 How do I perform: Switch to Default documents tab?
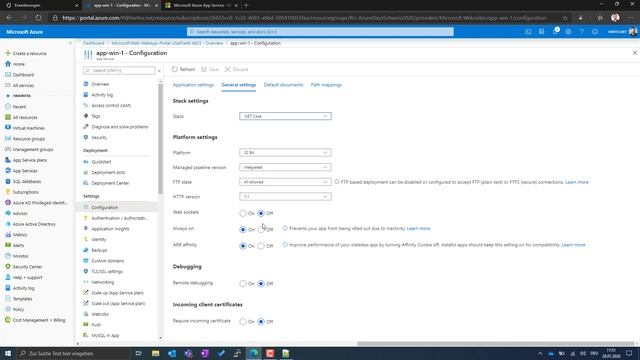(283, 85)
